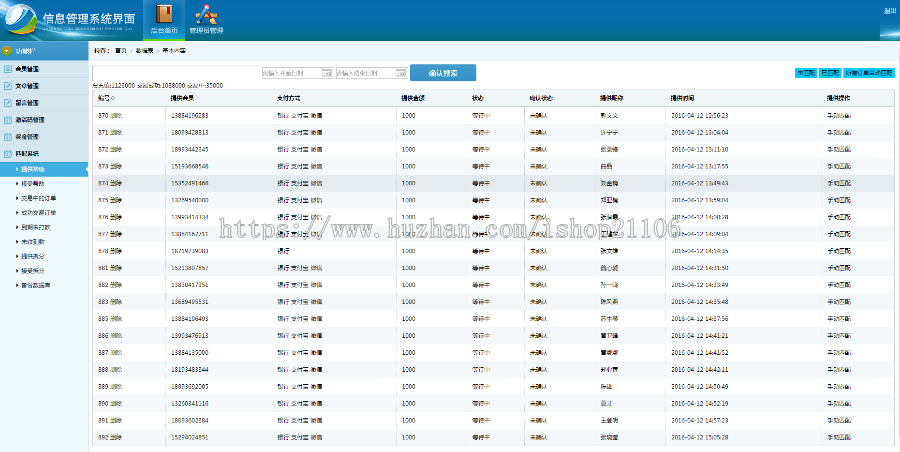Select phone number 13884196283 cell
Image resolution: width=900 pixels, height=452 pixels.
click(189, 115)
